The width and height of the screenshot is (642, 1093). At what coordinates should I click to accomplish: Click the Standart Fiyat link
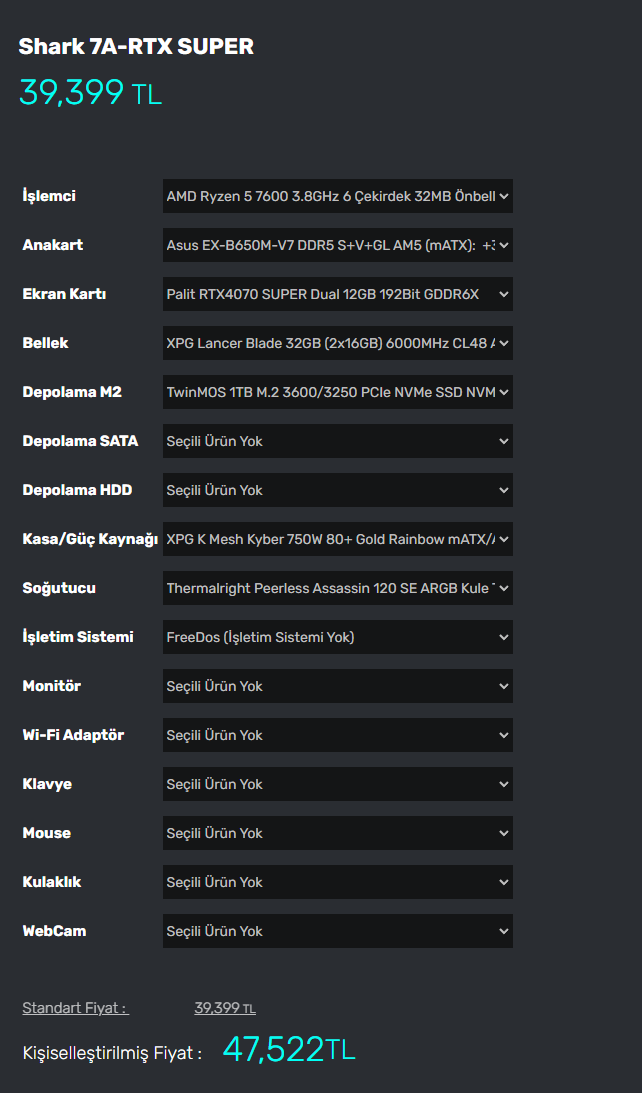point(75,1008)
